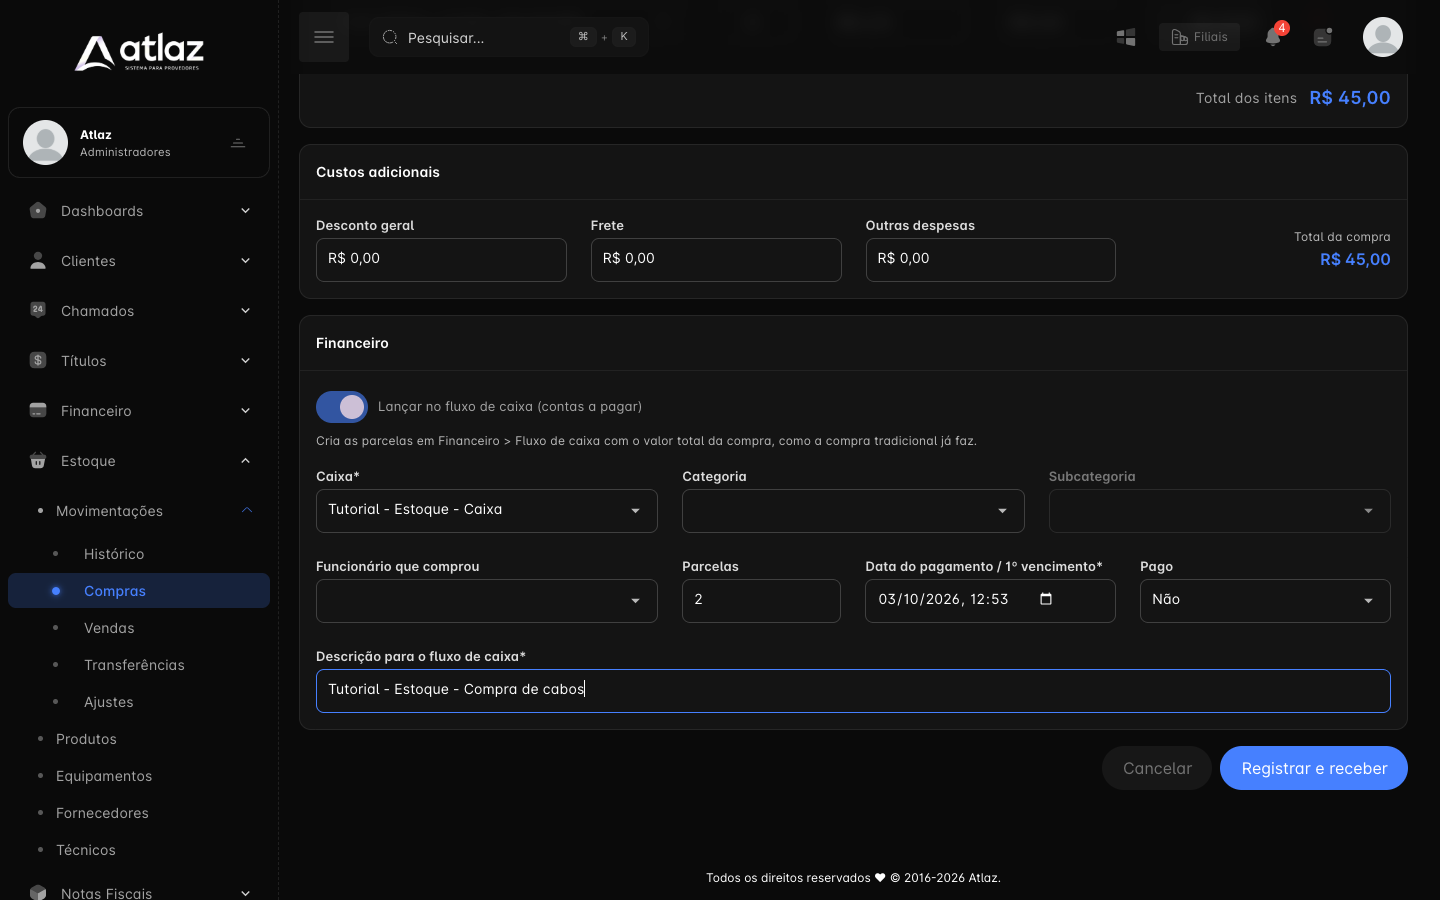Click Registrar e receber button
The width and height of the screenshot is (1440, 900).
point(1314,768)
